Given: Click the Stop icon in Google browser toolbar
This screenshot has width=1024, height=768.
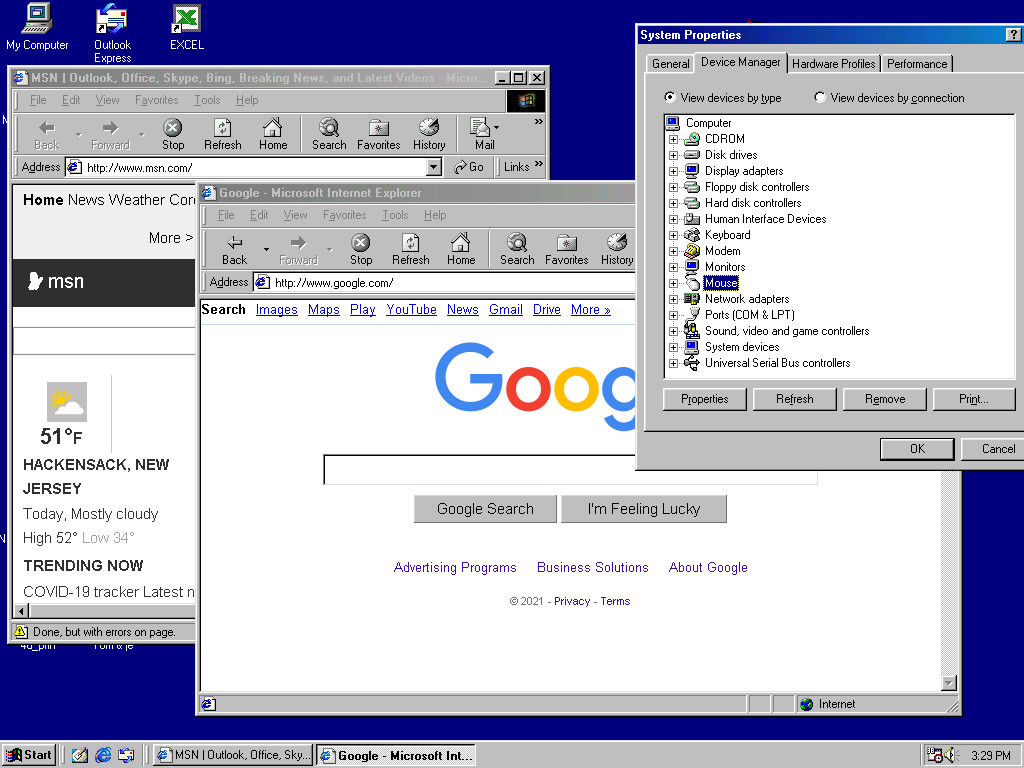Looking at the screenshot, I should [361, 243].
